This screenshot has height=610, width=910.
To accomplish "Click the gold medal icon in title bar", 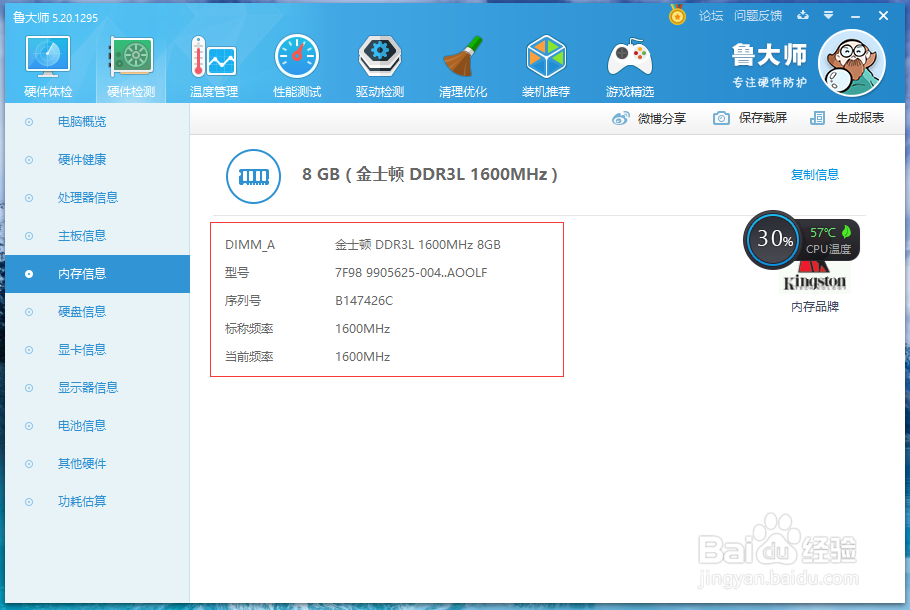I will (677, 15).
